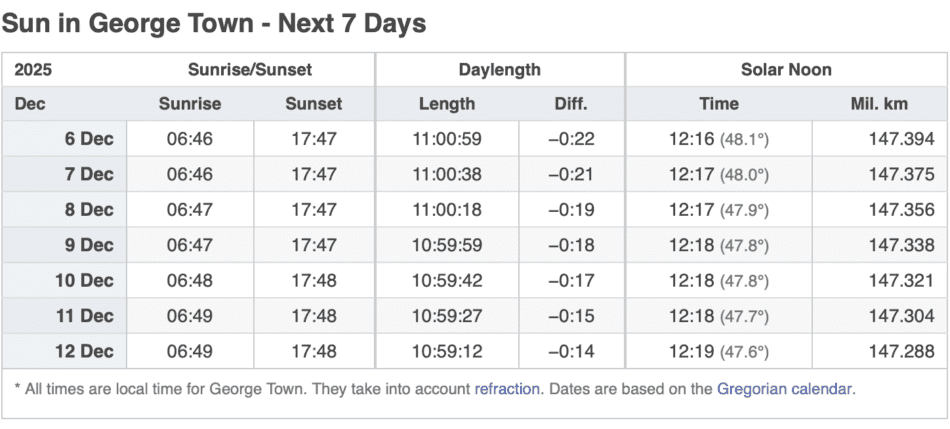
Task: Open the Gregorian calendar link
Action: (785, 389)
